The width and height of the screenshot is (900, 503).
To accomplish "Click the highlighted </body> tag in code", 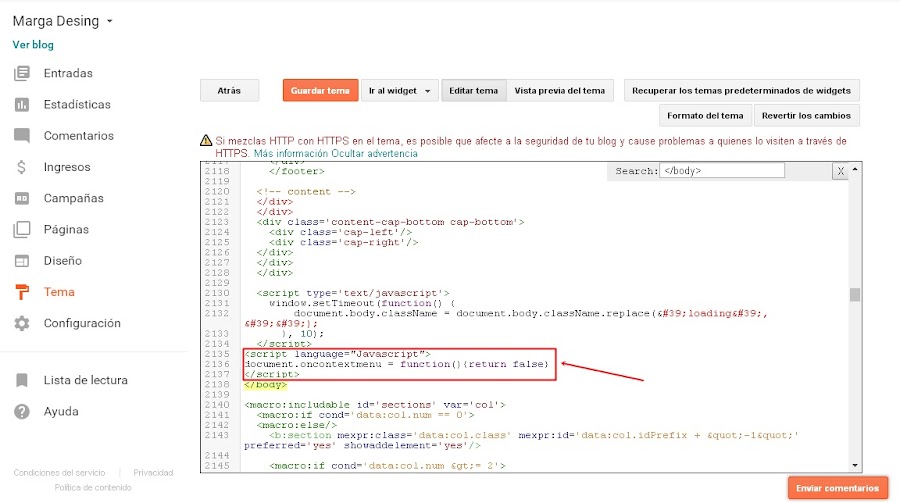I will coord(265,385).
